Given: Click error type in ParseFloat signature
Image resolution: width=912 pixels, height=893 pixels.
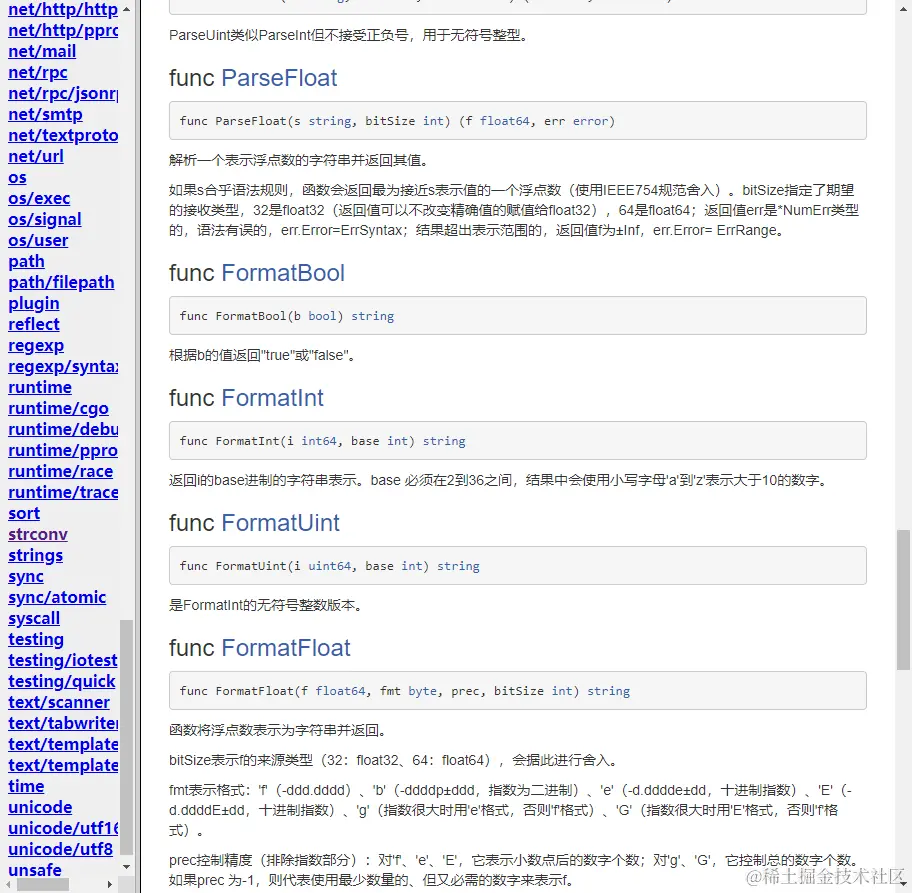Looking at the screenshot, I should tap(590, 121).
